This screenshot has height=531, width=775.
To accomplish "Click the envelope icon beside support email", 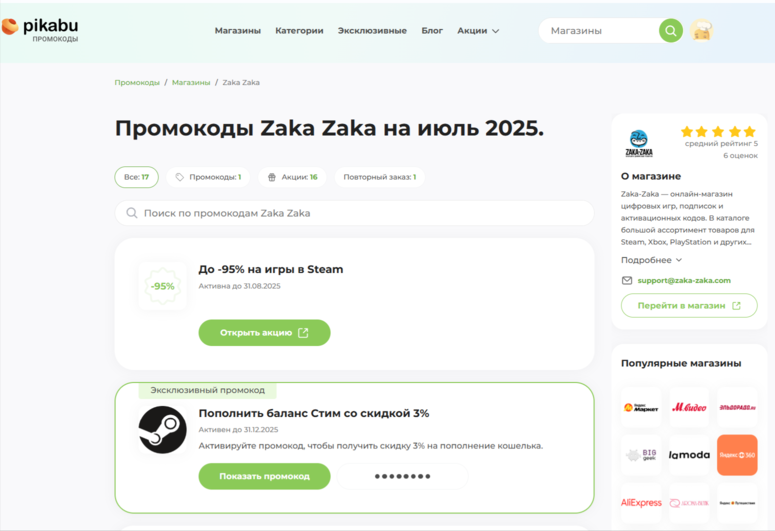I will click(627, 280).
